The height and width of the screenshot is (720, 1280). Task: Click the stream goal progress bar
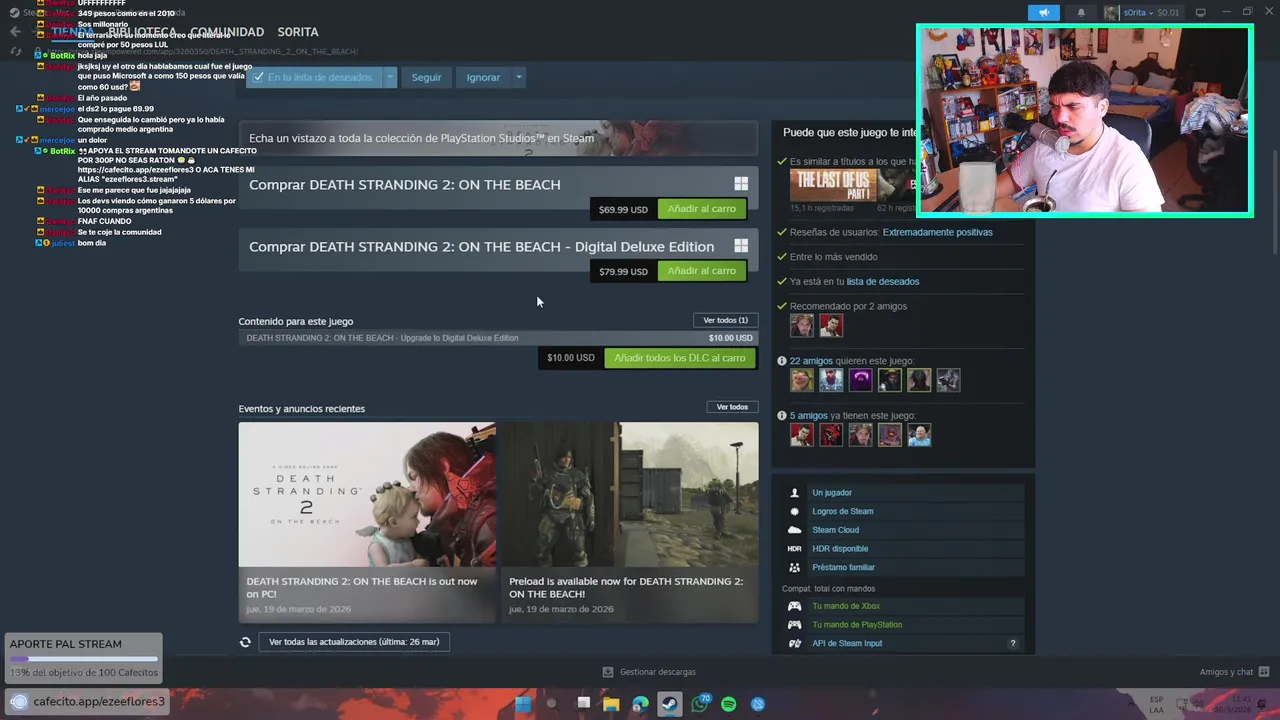click(84, 659)
